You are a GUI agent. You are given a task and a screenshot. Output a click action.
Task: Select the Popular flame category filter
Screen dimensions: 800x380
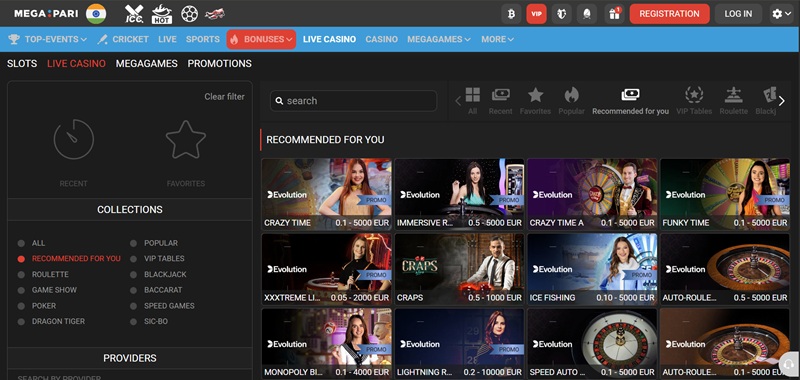[x=571, y=101]
